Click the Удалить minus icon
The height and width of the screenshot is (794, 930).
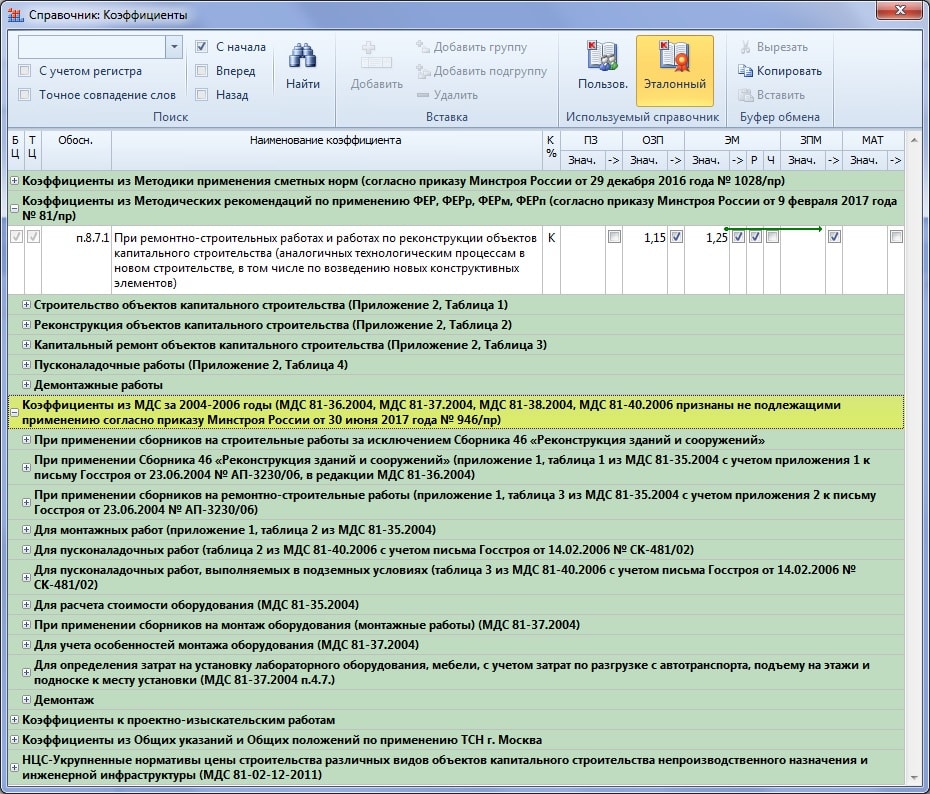(423, 95)
